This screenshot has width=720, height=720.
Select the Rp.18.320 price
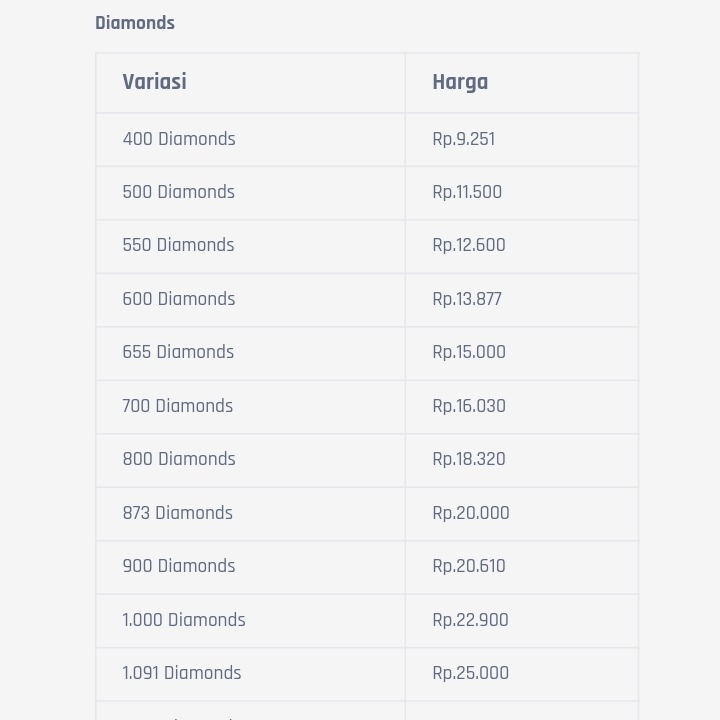(x=469, y=459)
